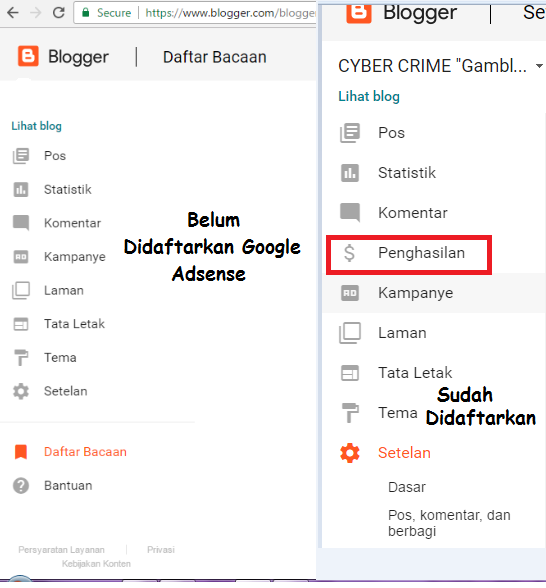Click Lihat blog link in right panel
Screen dimensions: 546x588
369,96
